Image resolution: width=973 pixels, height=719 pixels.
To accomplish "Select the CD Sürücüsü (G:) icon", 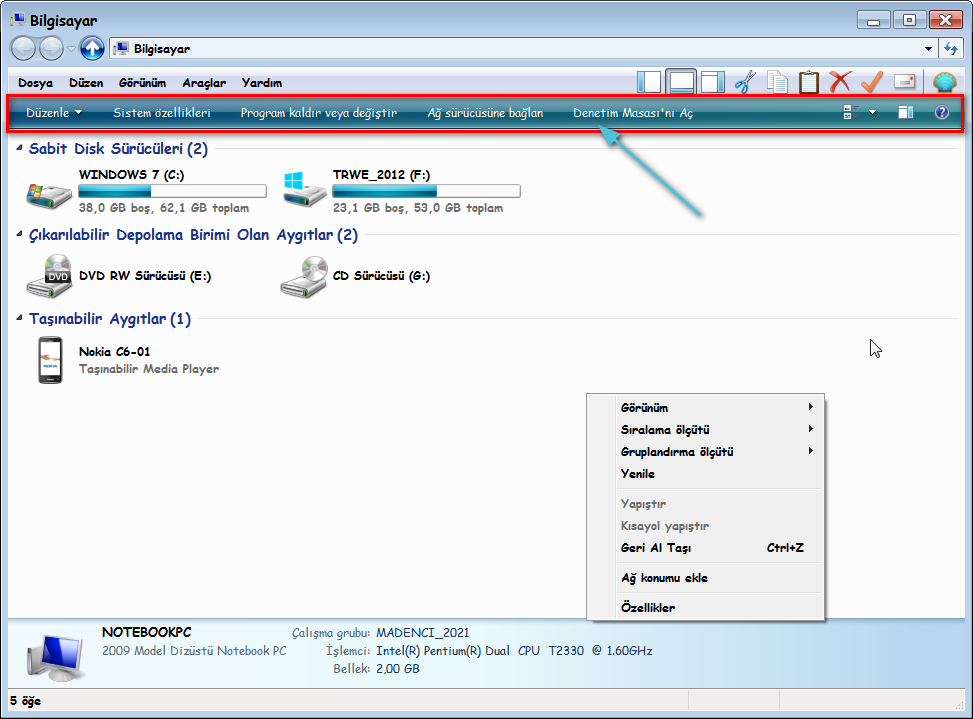I will (x=303, y=277).
